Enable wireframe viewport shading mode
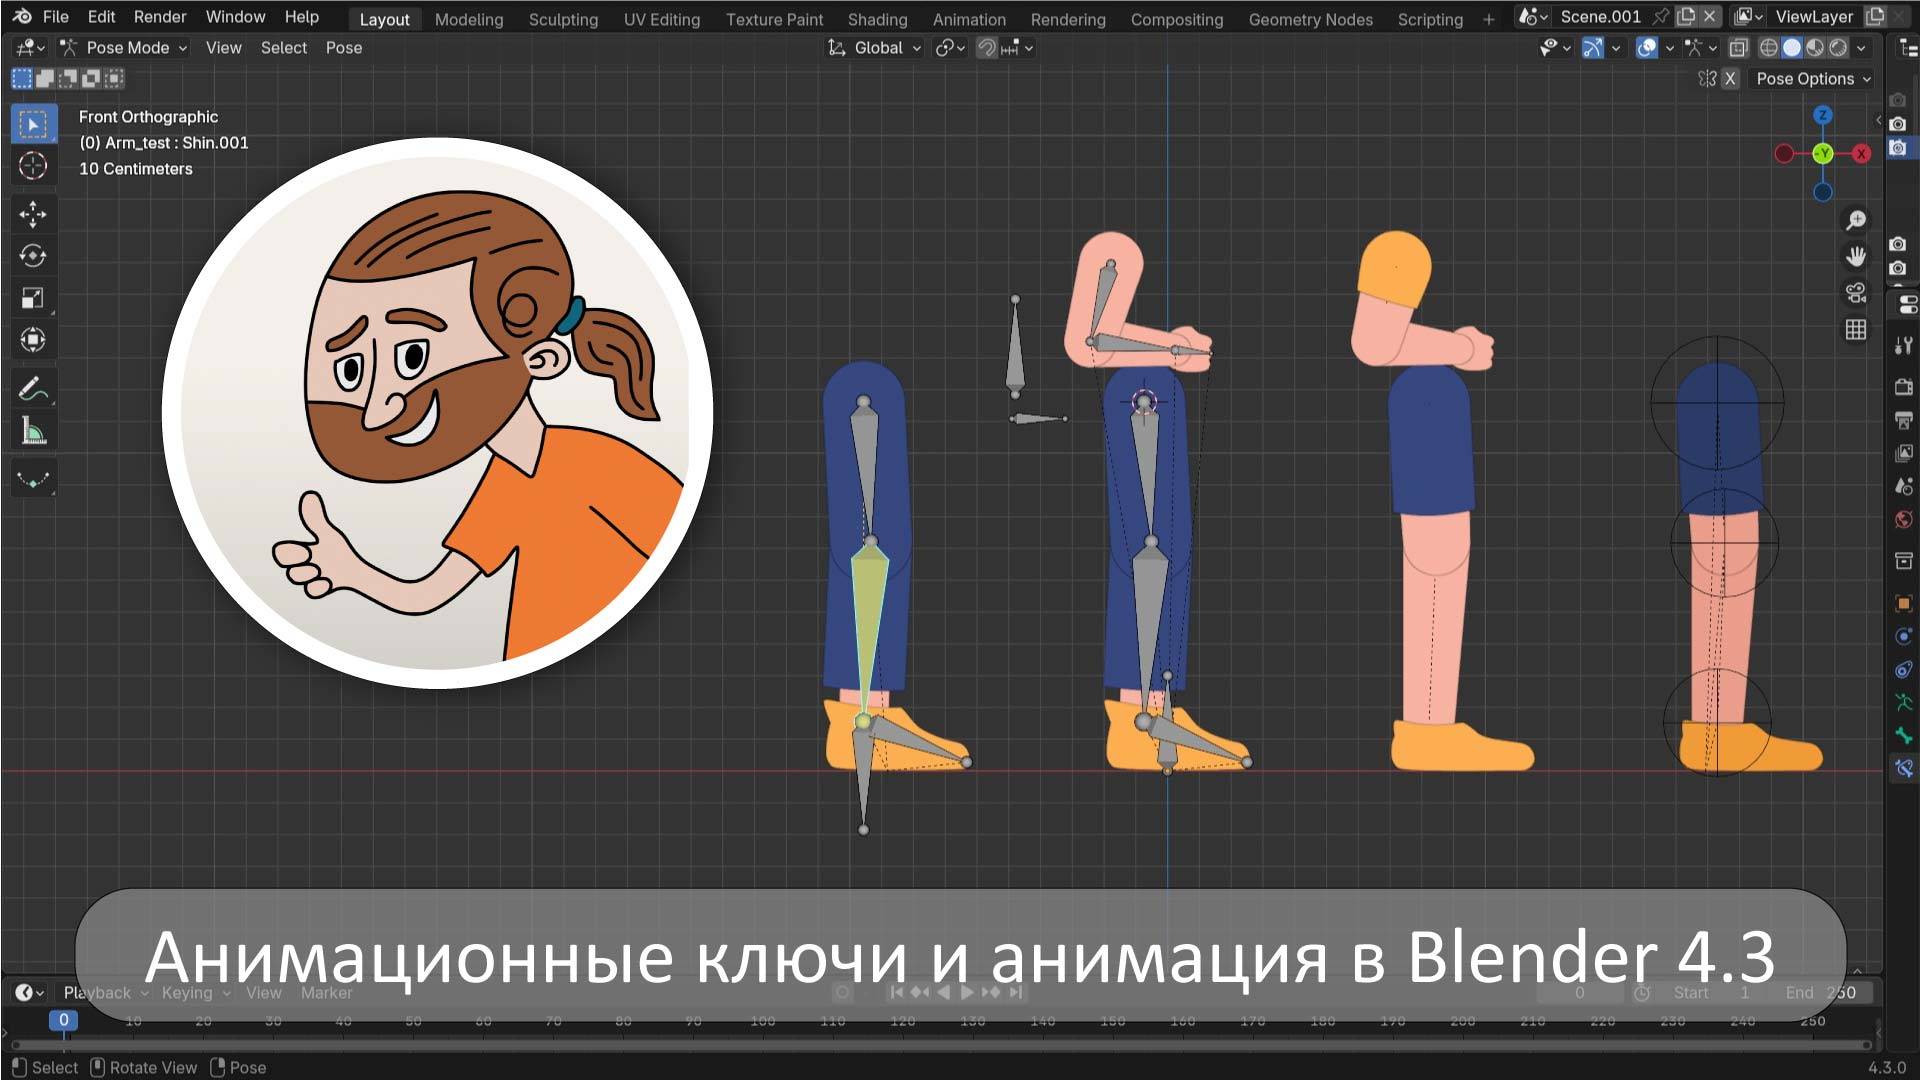1920x1080 pixels. pos(1767,47)
